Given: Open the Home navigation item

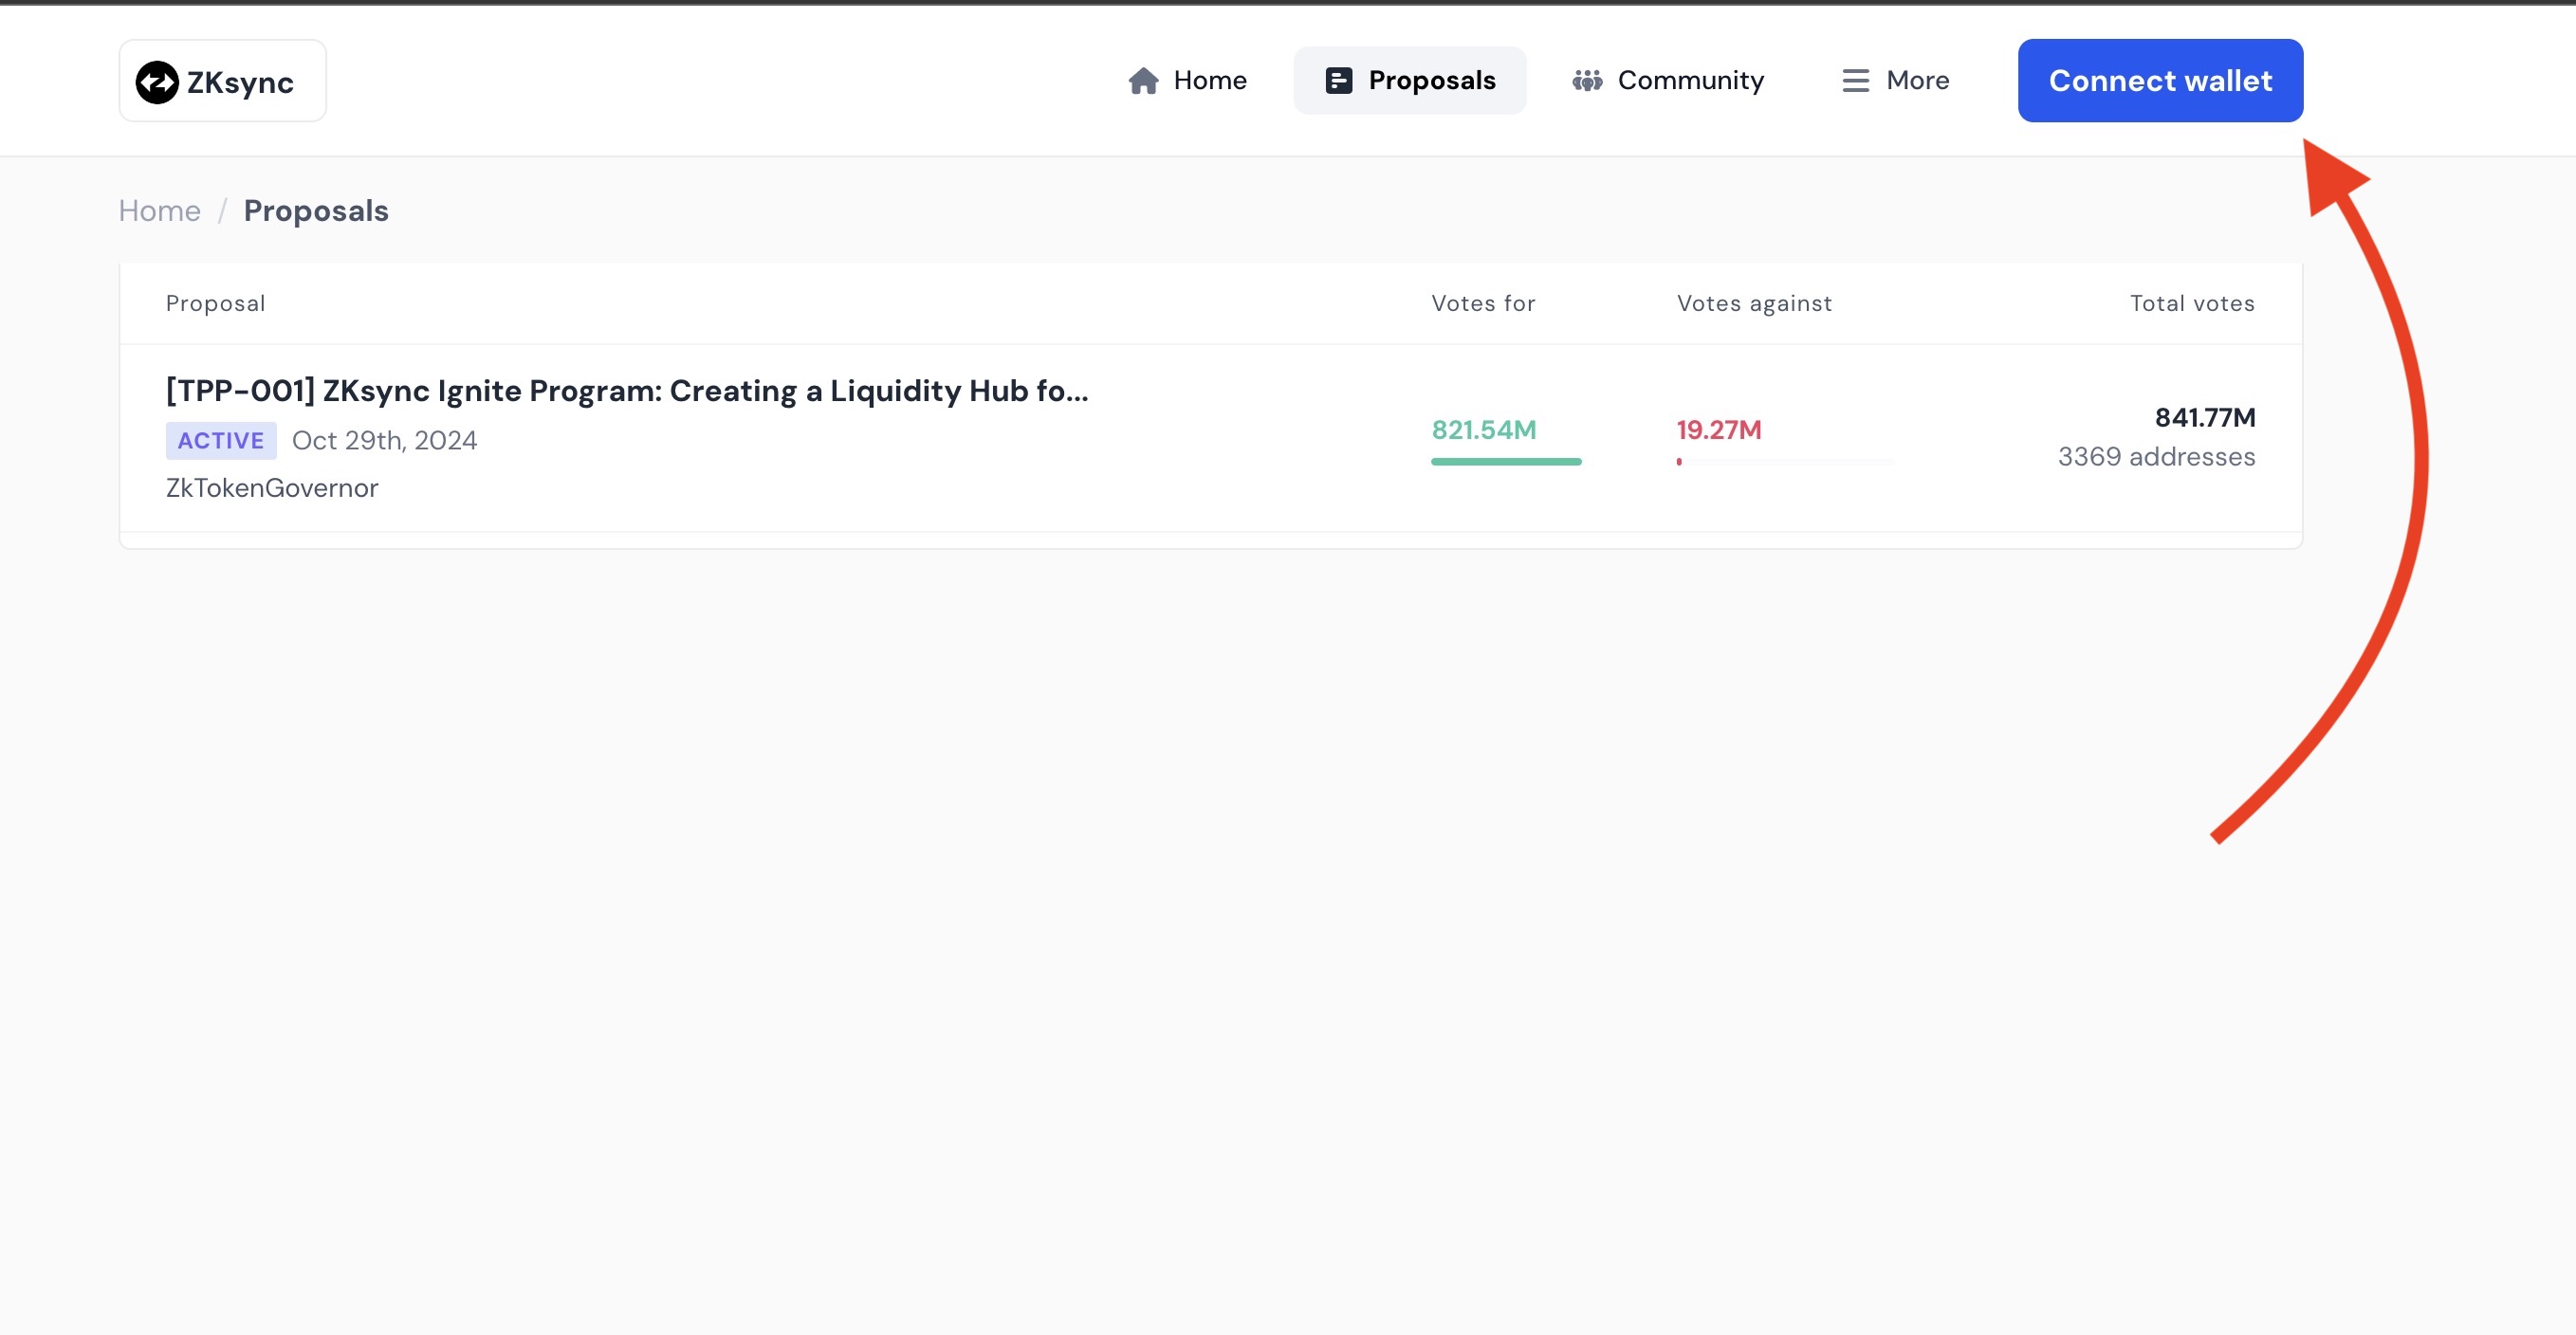Looking at the screenshot, I should coord(1187,81).
